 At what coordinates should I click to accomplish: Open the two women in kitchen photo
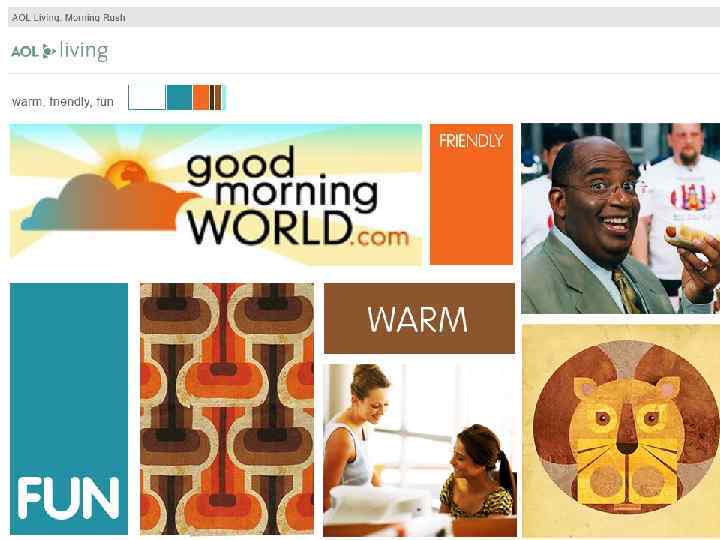[x=420, y=450]
